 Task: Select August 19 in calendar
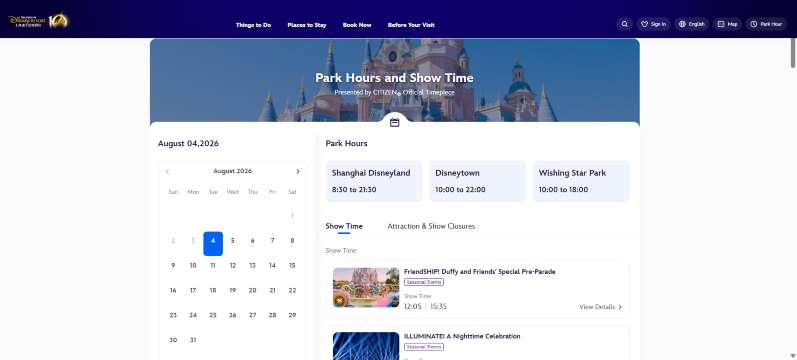[x=233, y=290]
